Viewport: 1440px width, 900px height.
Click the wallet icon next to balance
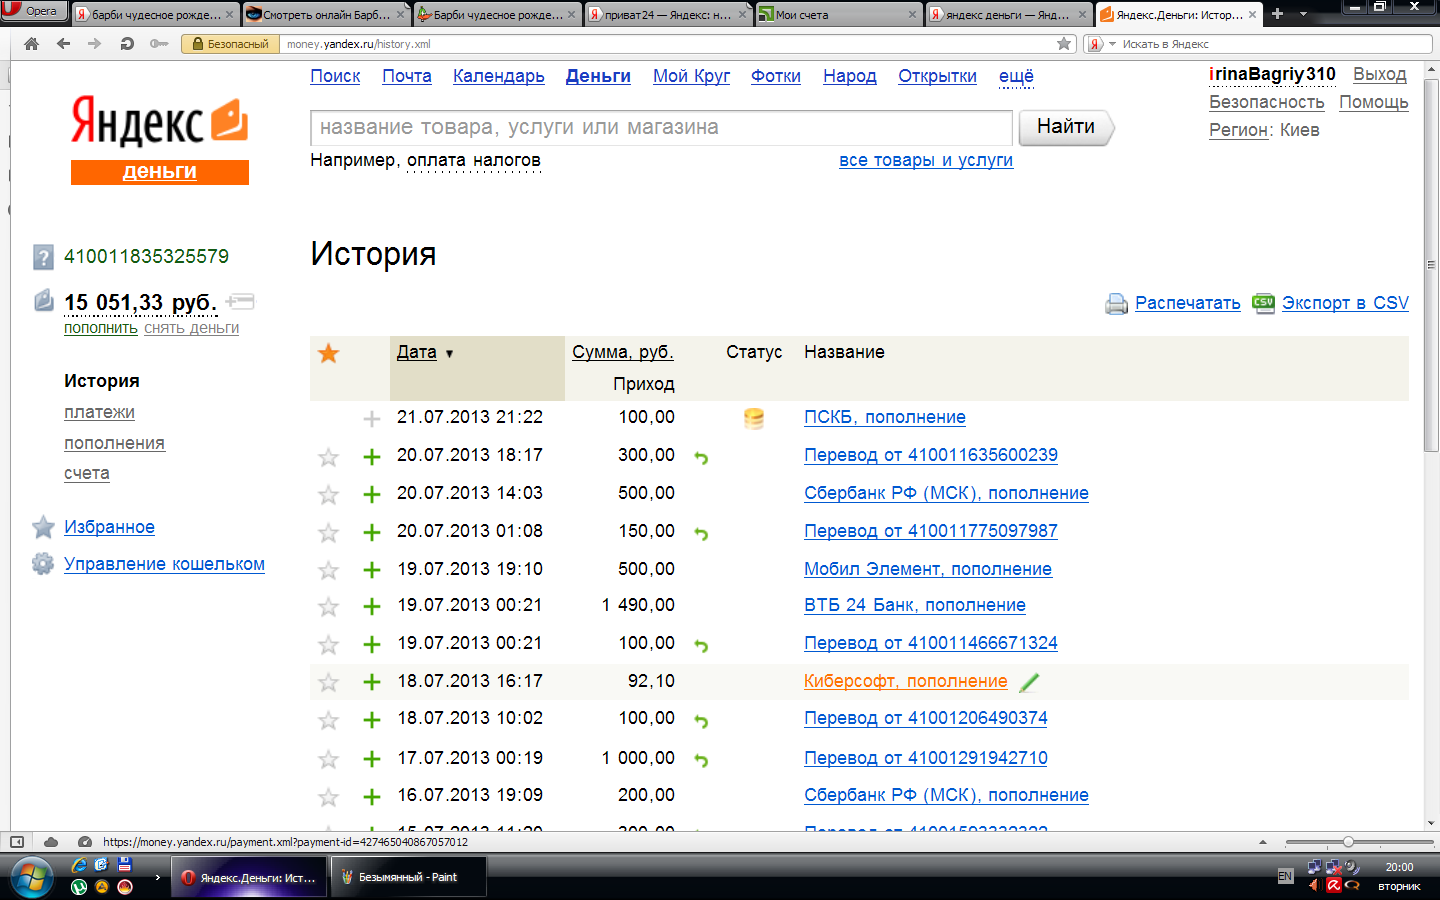pyautogui.click(x=43, y=300)
